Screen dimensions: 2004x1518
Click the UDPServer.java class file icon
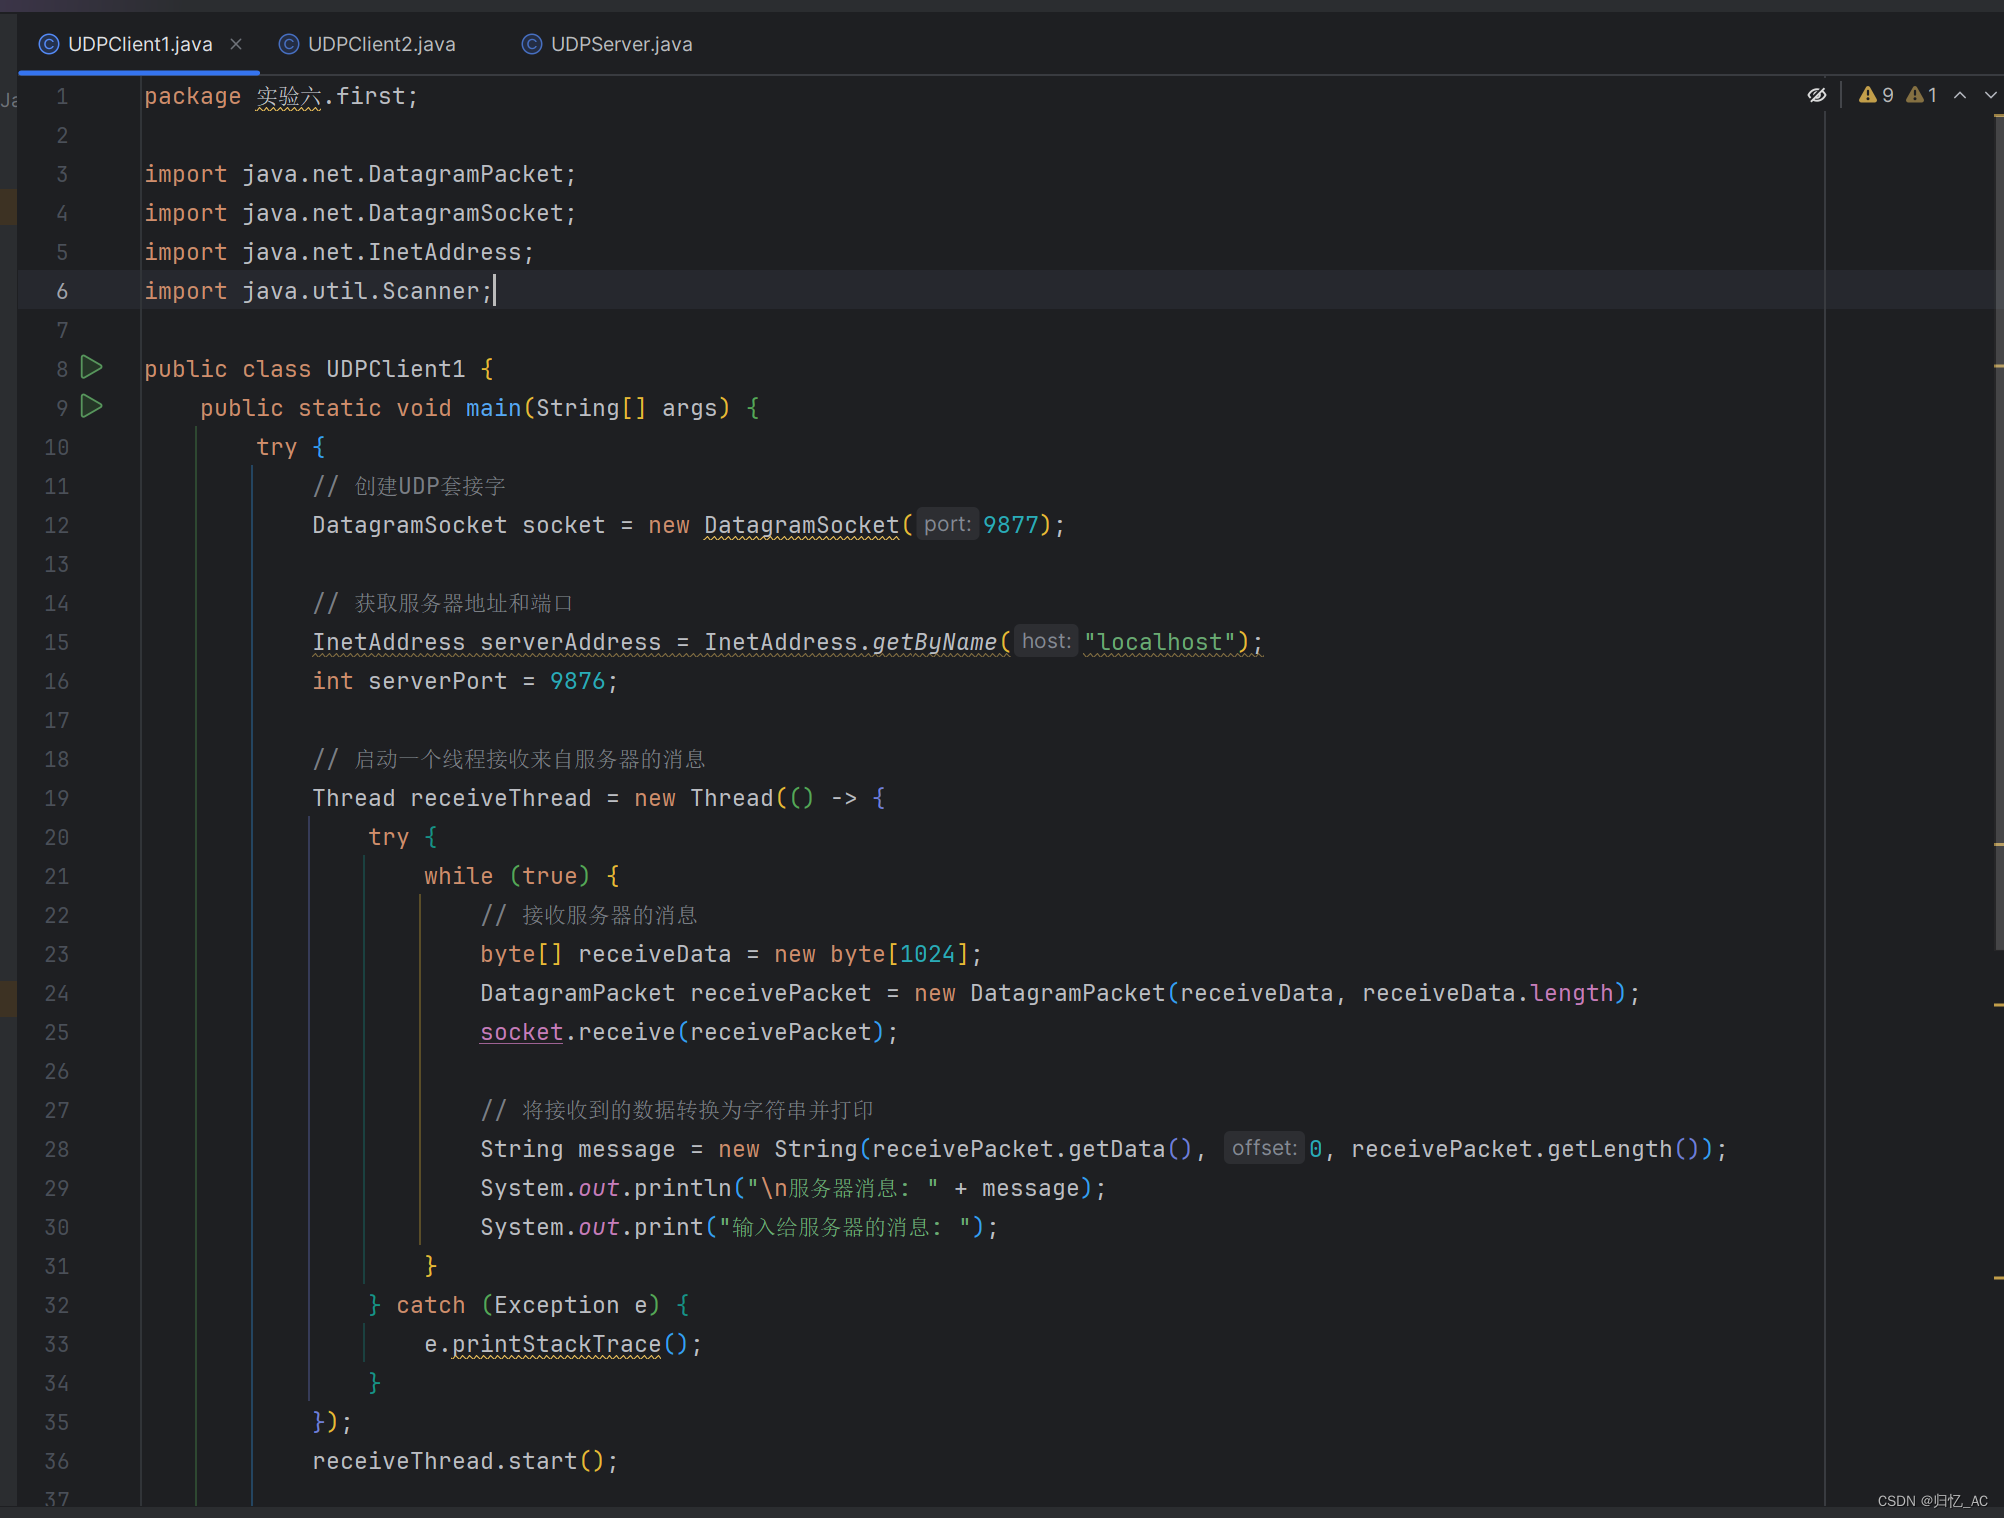(532, 44)
